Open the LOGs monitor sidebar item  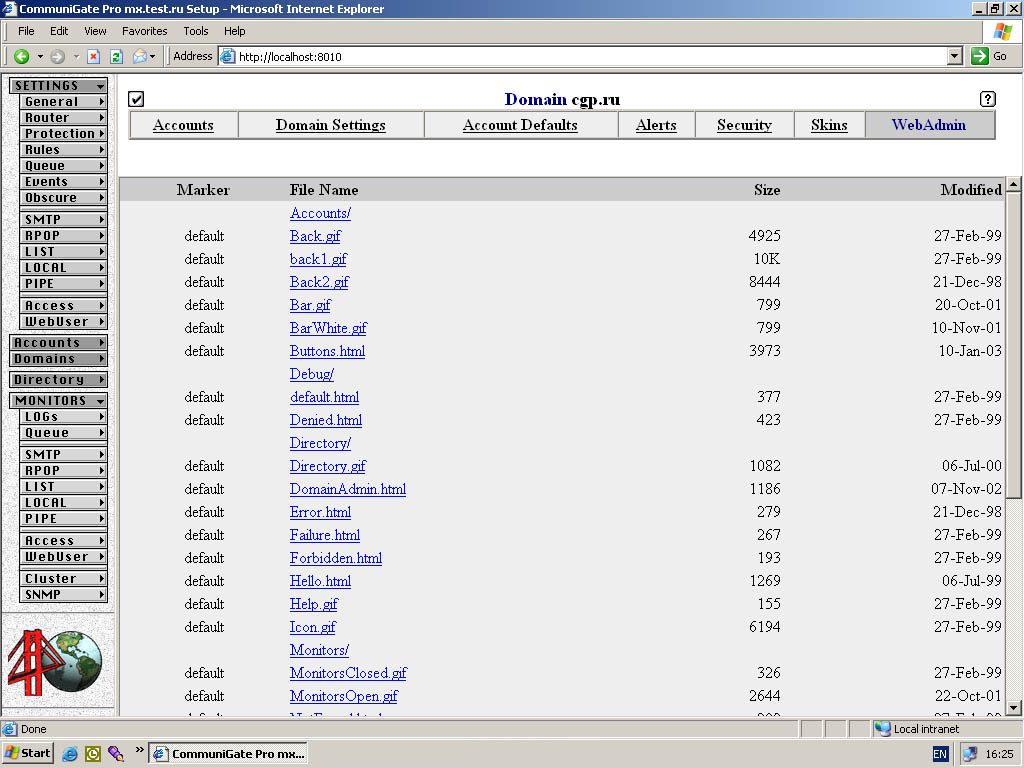coord(64,417)
